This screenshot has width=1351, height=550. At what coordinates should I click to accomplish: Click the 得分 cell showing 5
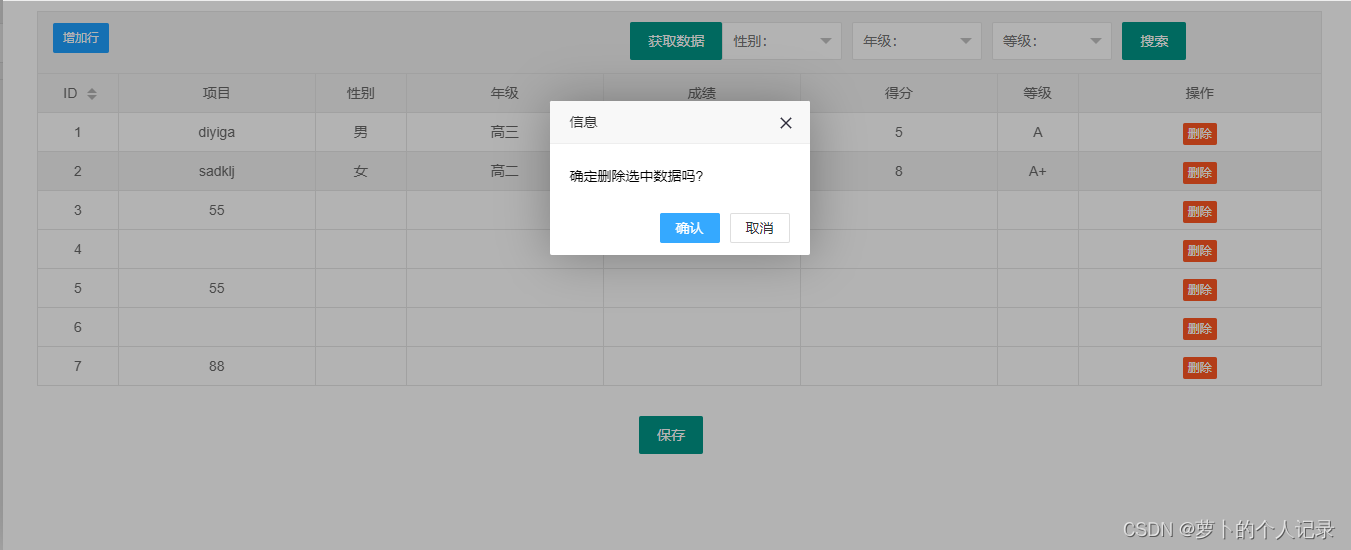(x=899, y=132)
